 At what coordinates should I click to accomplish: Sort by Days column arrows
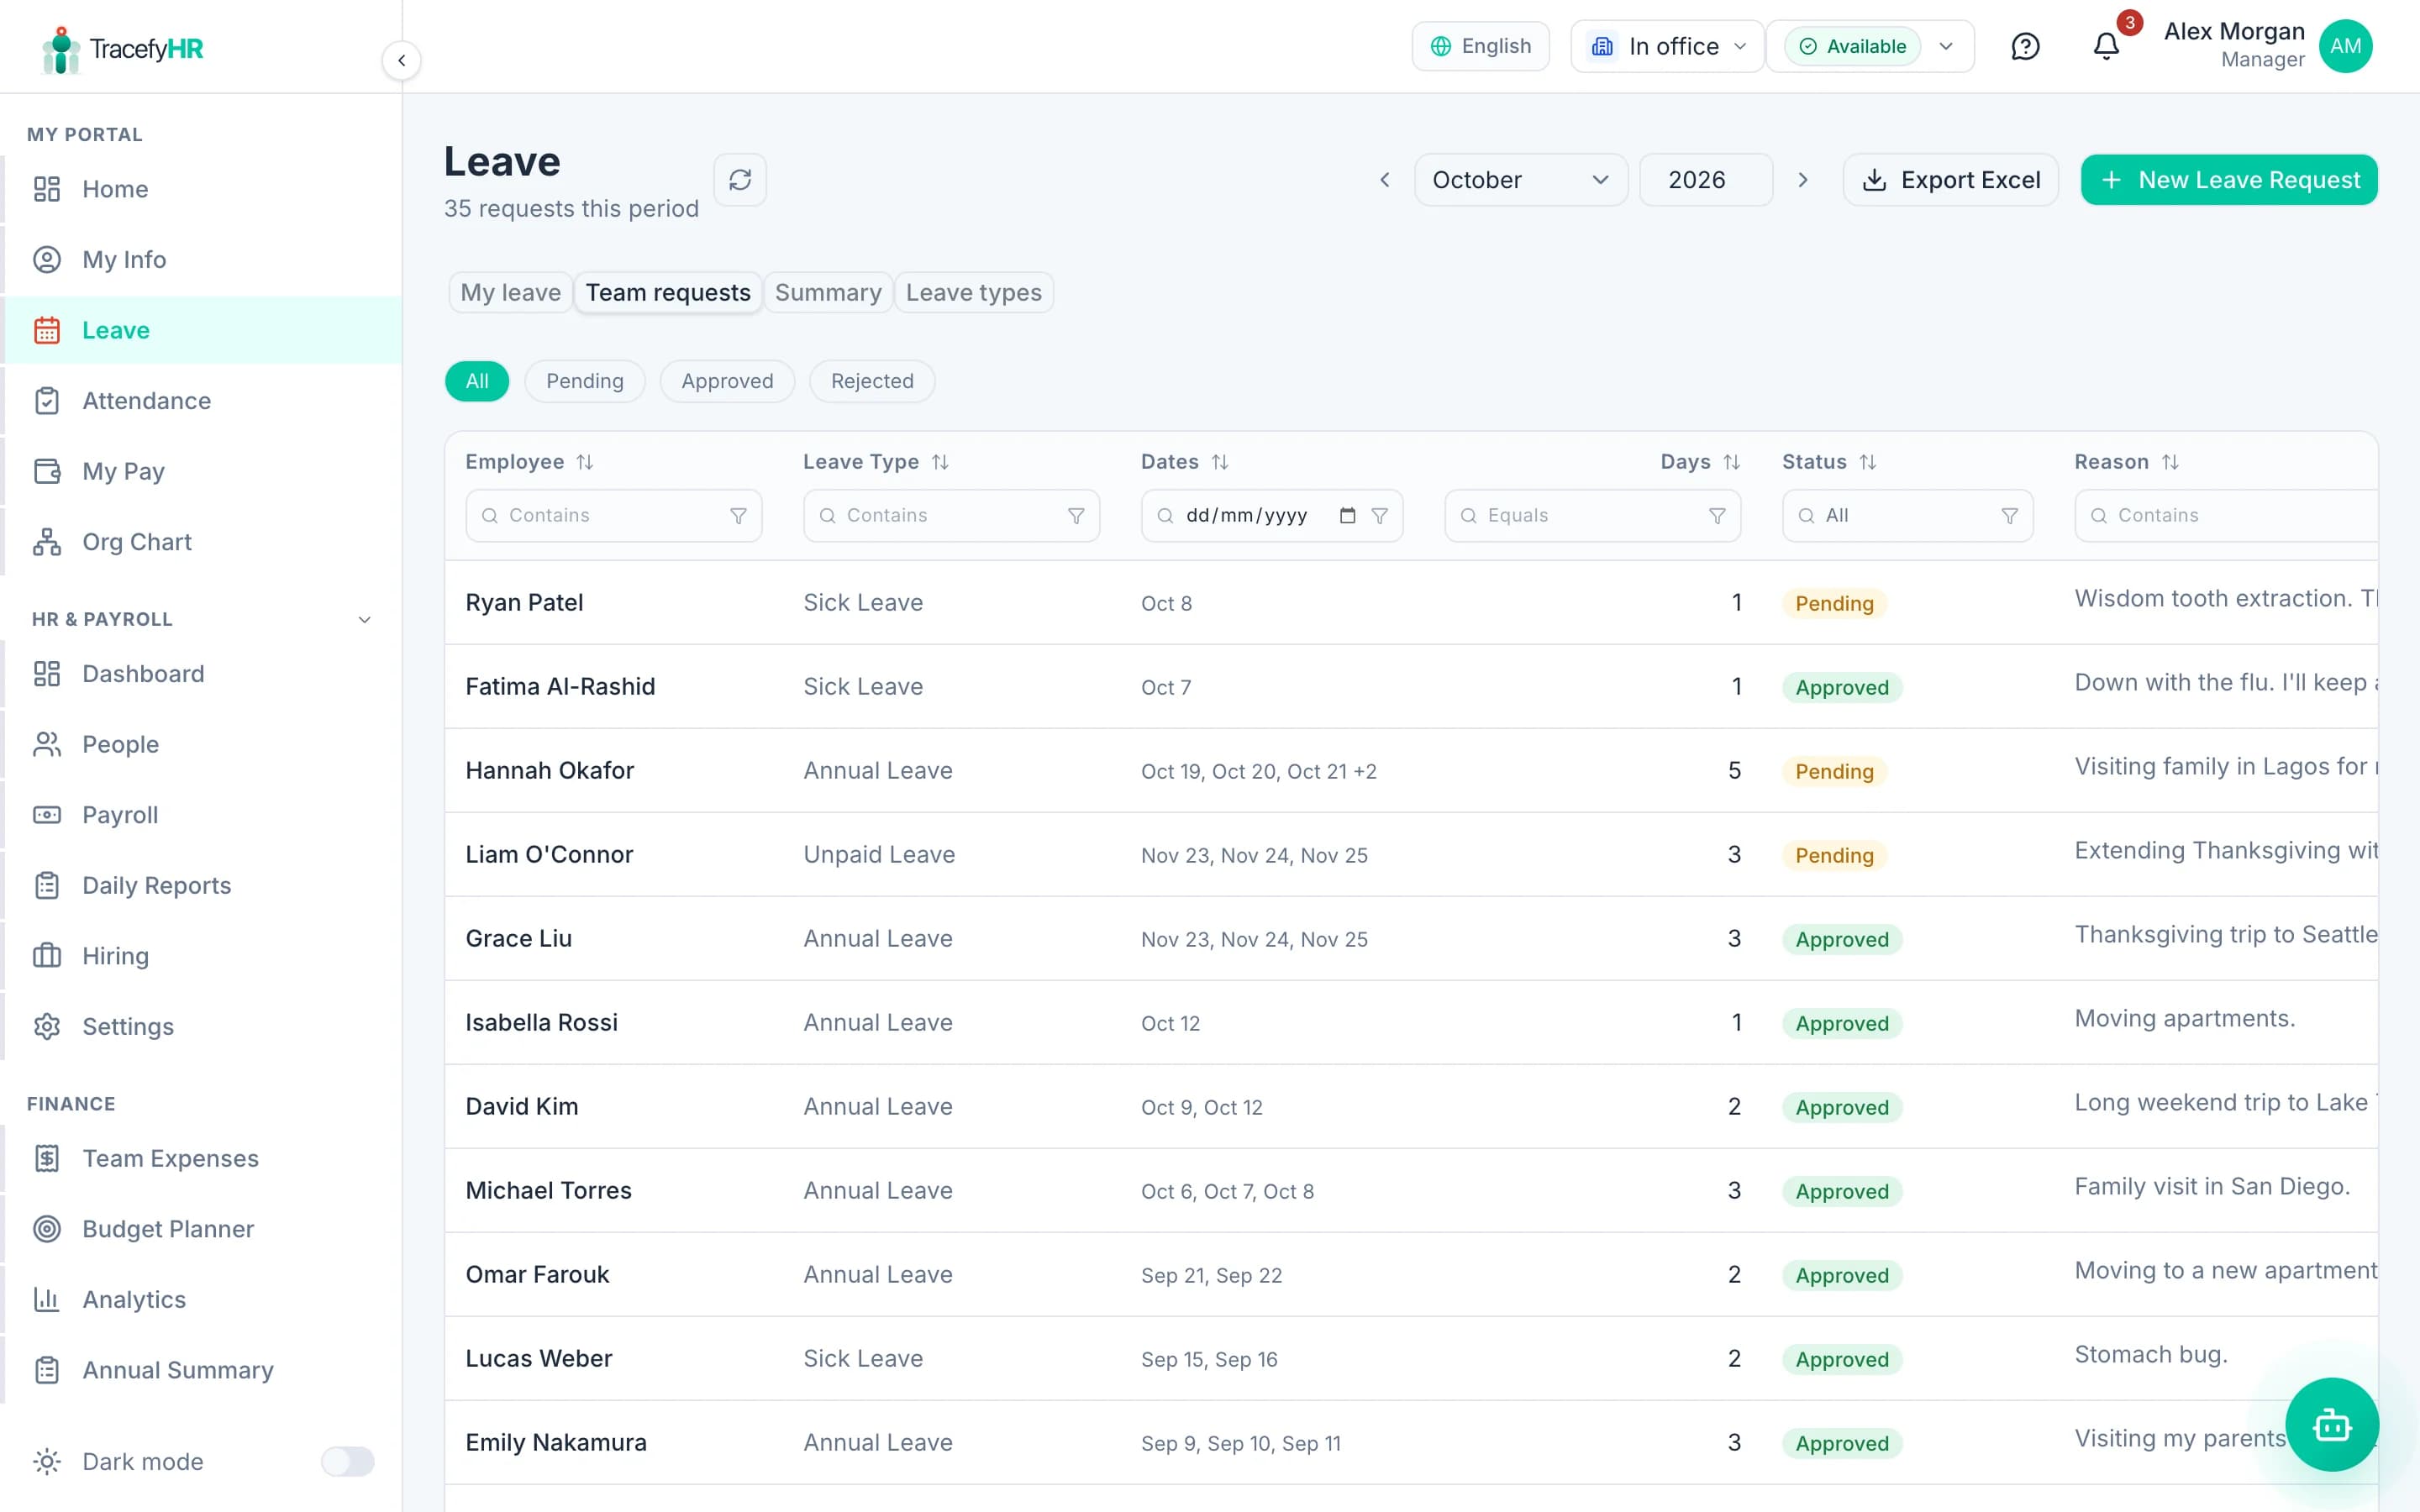(1732, 462)
